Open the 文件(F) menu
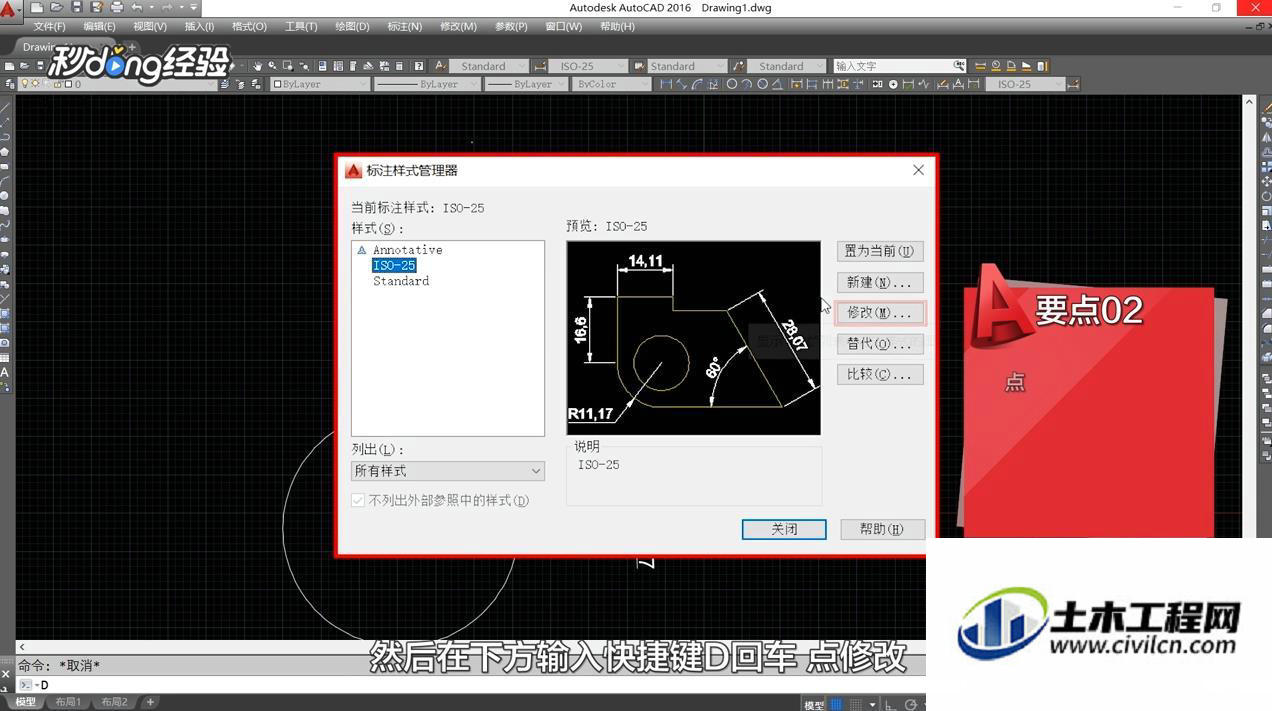 [x=49, y=26]
